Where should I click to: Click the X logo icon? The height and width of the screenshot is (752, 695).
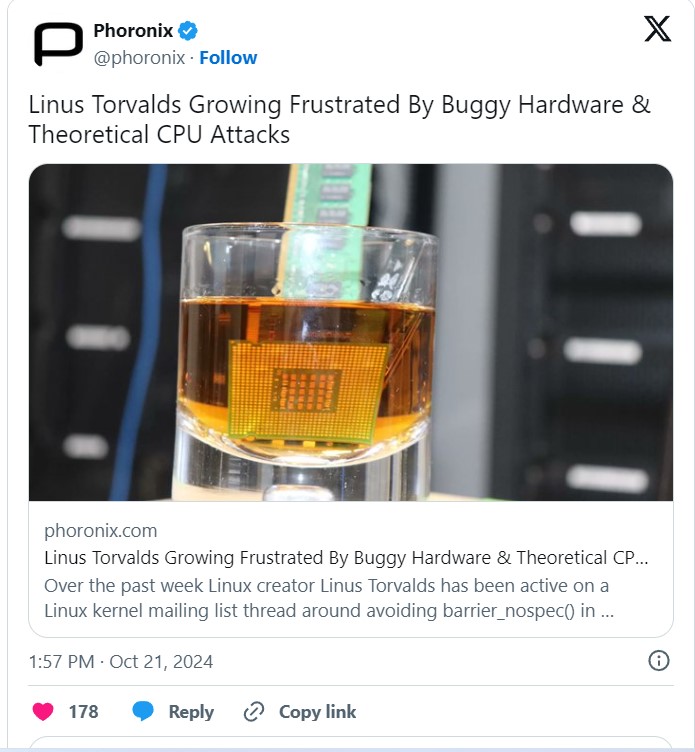click(657, 29)
